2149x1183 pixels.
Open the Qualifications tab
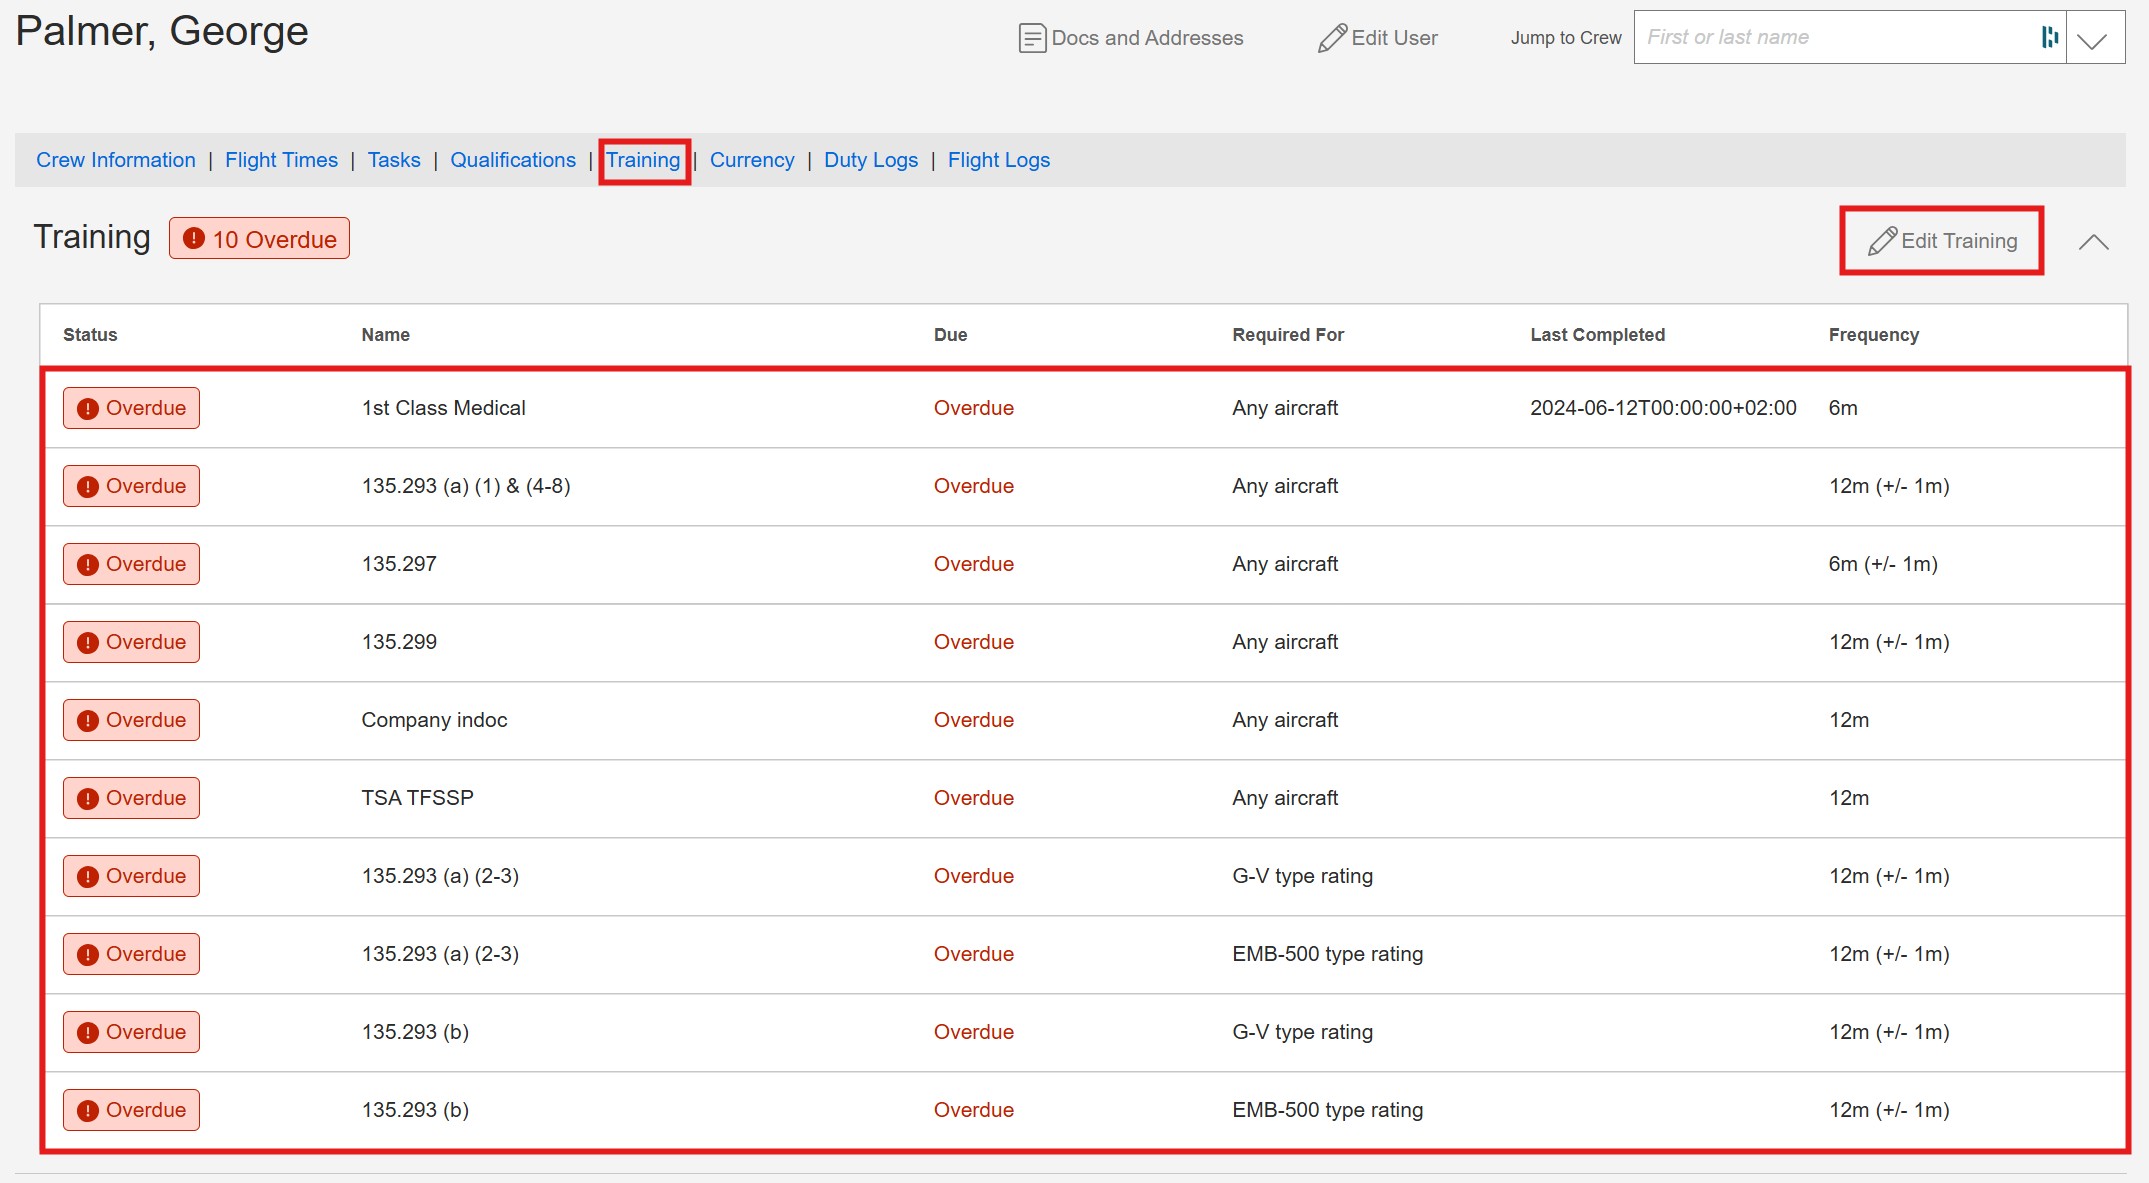[x=513, y=160]
